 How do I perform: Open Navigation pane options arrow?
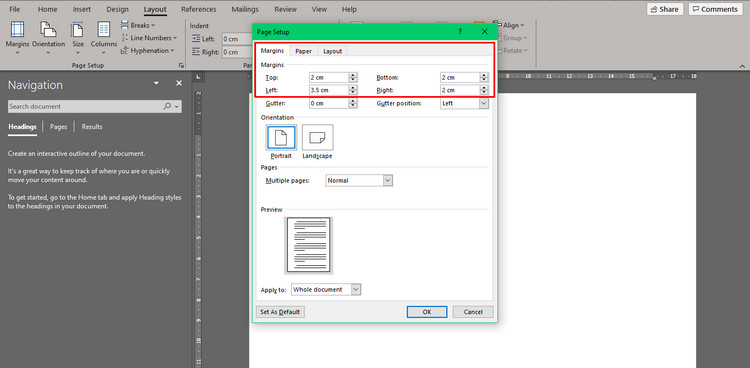pos(156,83)
